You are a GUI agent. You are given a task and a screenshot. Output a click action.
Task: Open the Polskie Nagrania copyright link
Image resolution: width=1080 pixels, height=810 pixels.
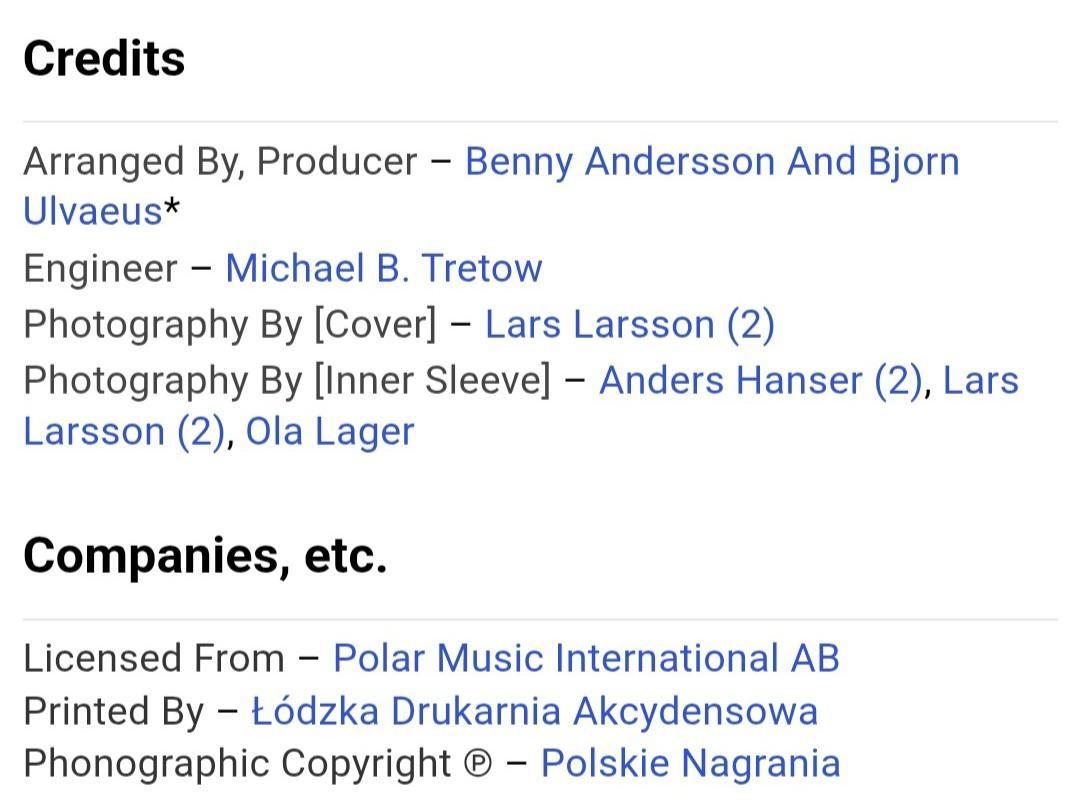(690, 764)
